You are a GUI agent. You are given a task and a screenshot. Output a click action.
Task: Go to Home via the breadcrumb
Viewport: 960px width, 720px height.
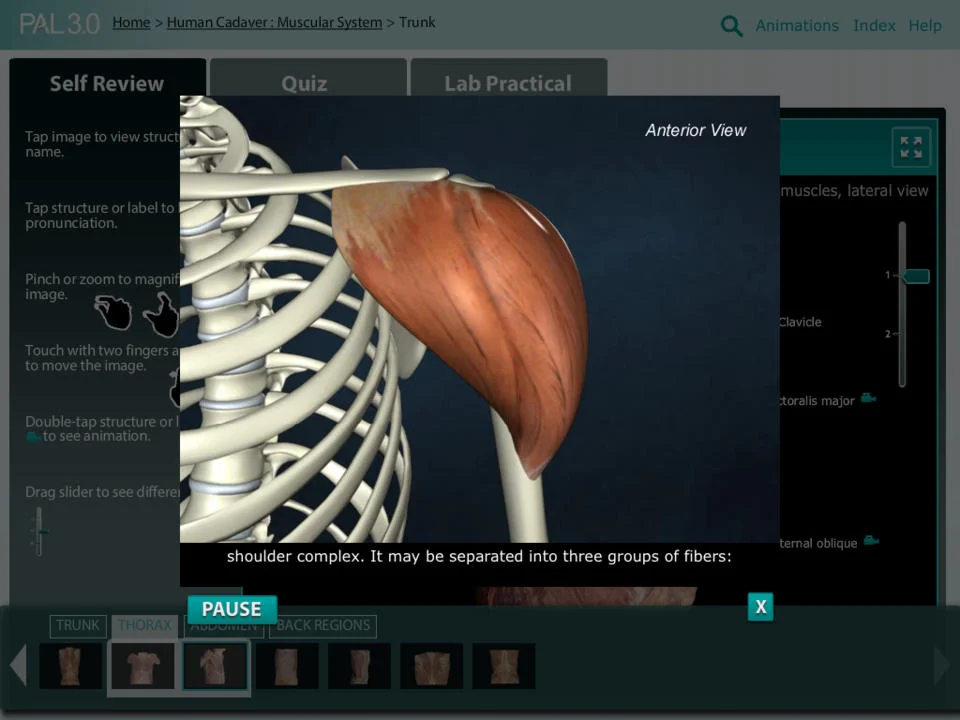click(x=131, y=22)
